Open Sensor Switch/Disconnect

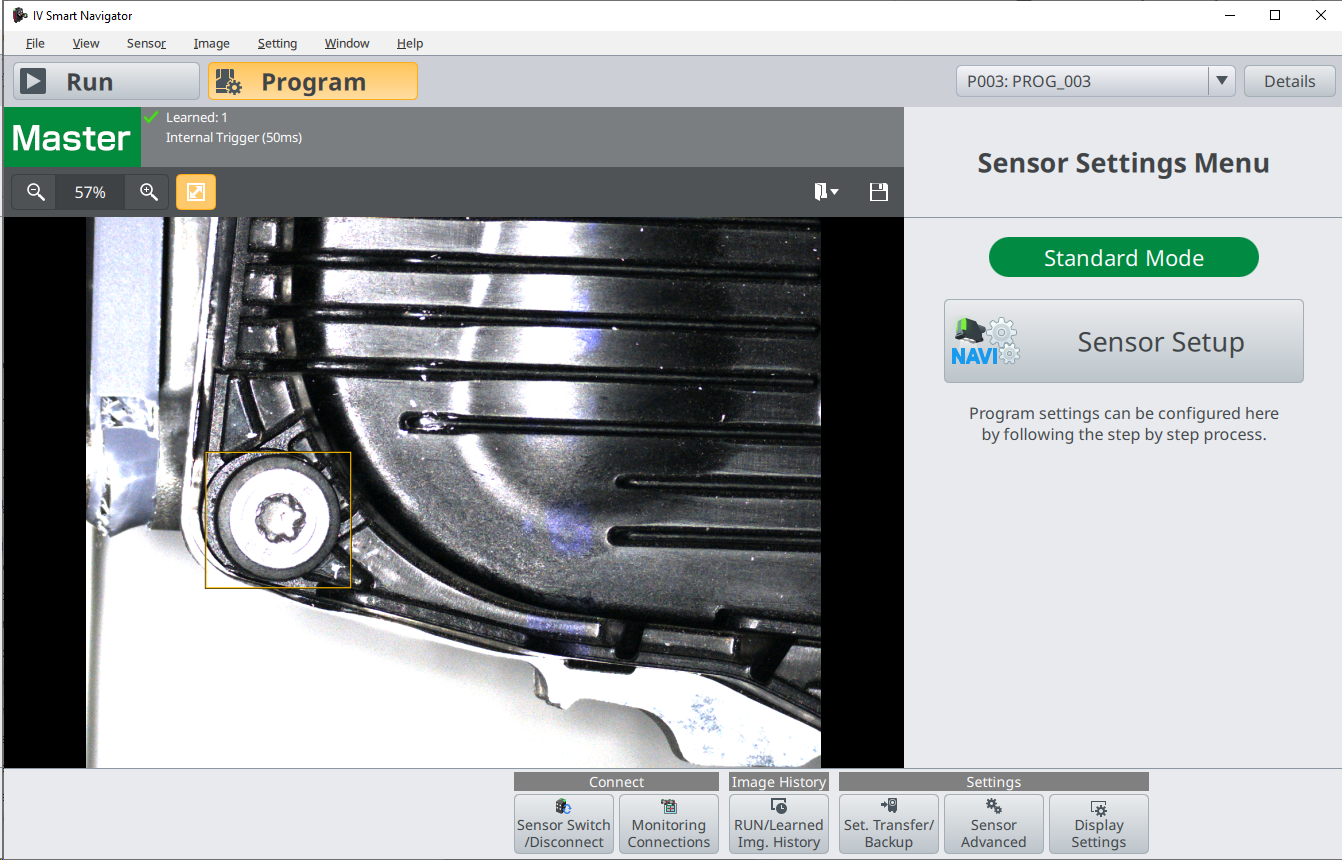tap(564, 824)
